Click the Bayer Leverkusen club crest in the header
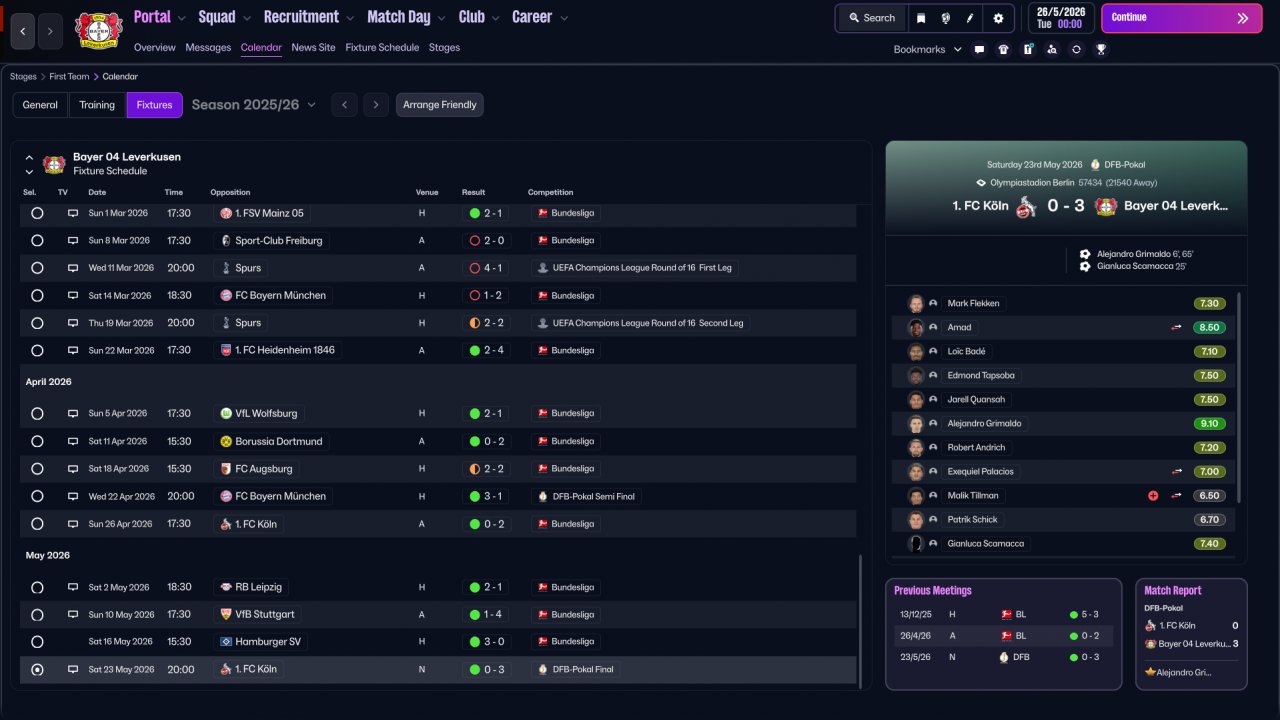1280x720 pixels. point(98,31)
